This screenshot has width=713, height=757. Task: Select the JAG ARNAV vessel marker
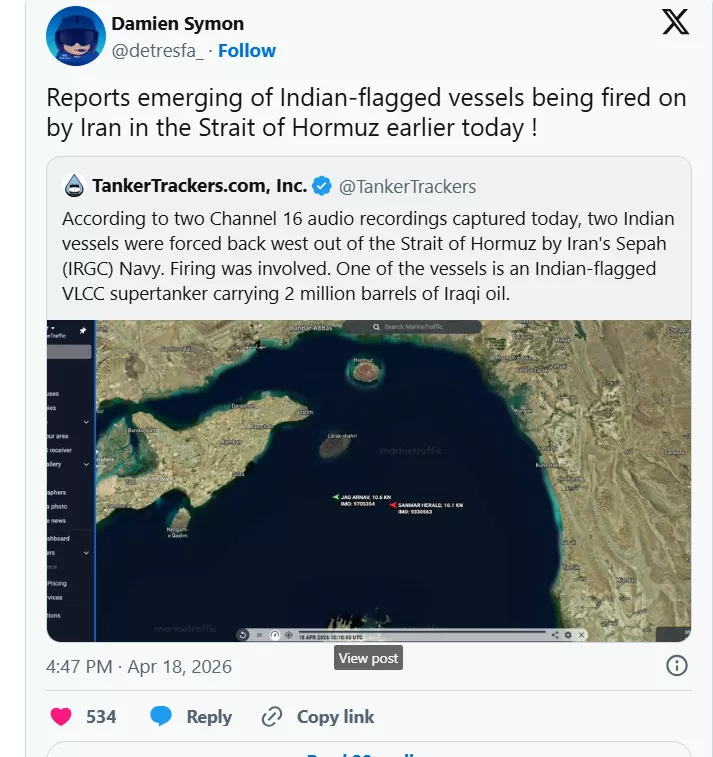click(x=336, y=496)
